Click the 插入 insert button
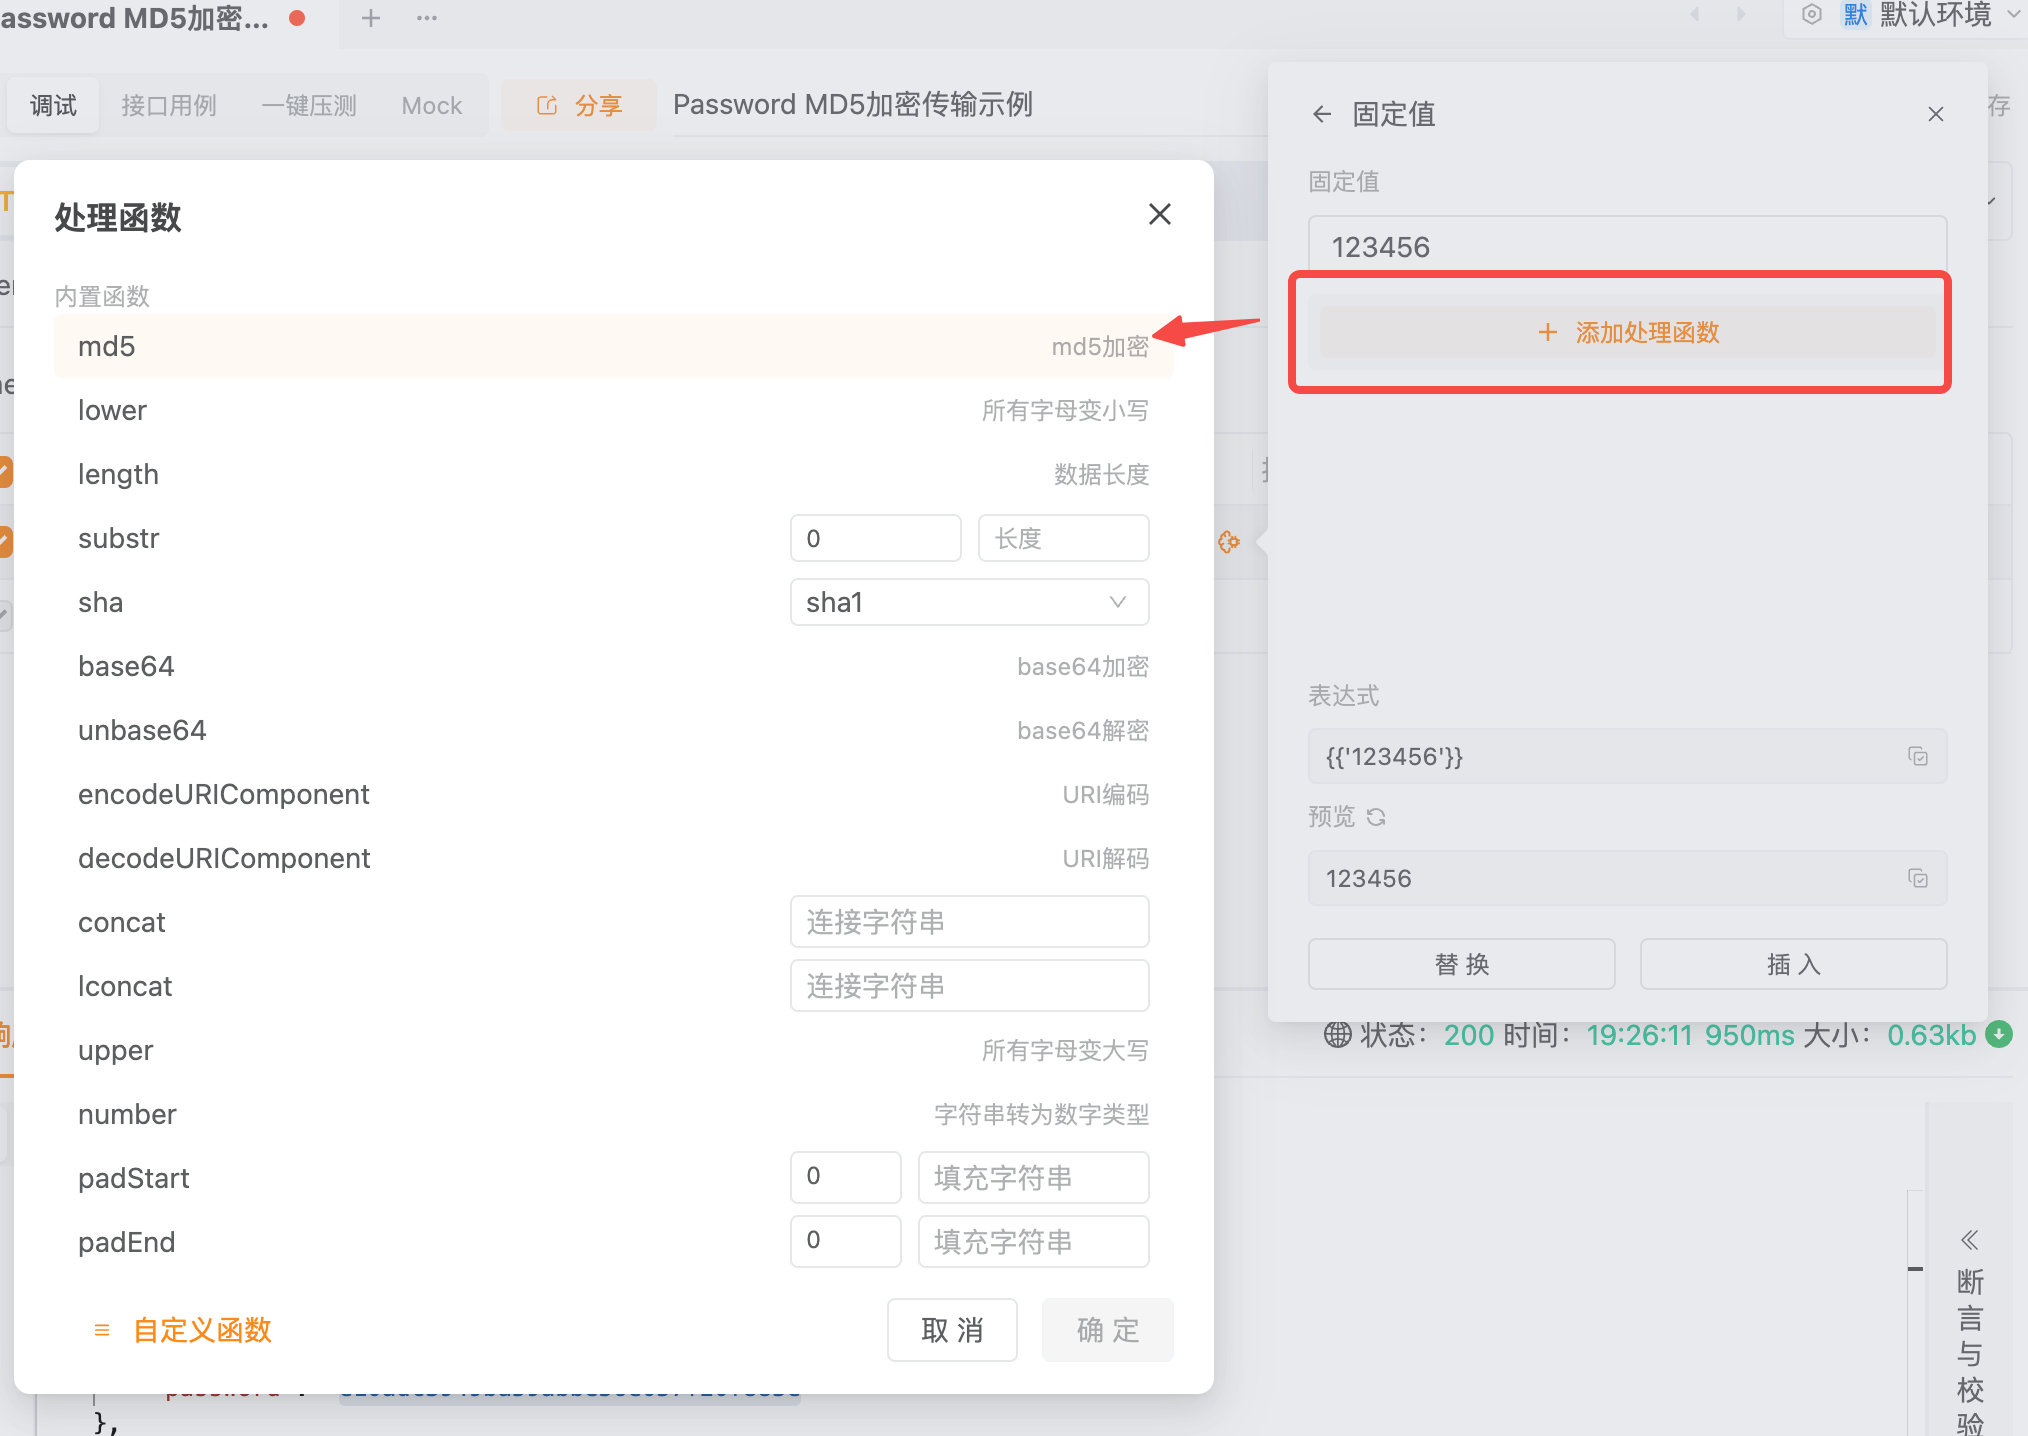Viewport: 2028px width, 1436px height. (x=1792, y=963)
